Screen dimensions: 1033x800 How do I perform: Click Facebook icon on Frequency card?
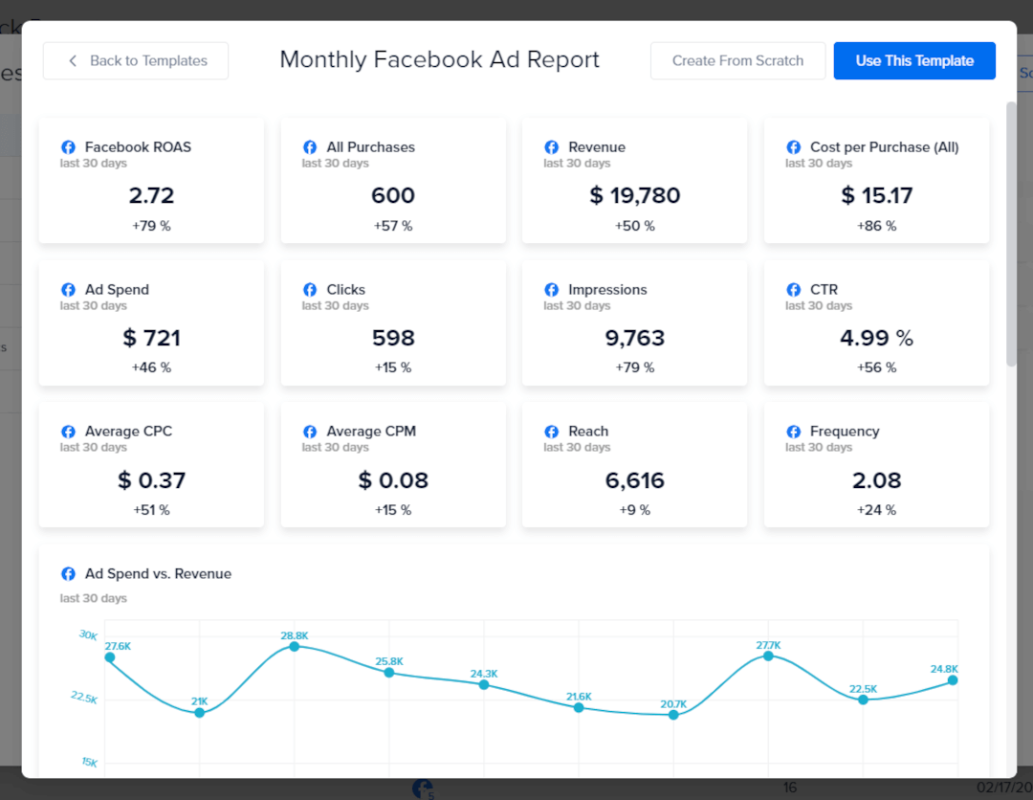794,432
